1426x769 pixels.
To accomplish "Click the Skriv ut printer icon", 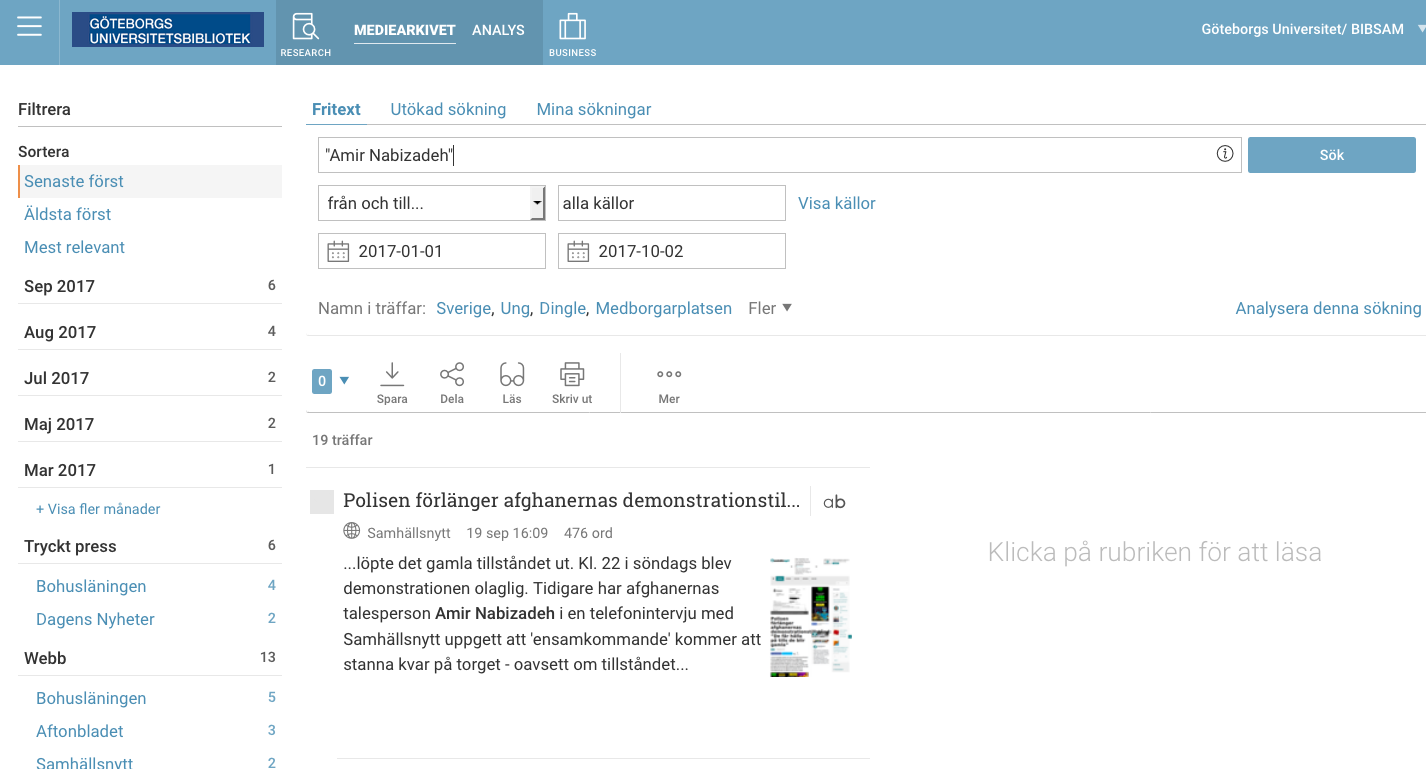I will (572, 375).
